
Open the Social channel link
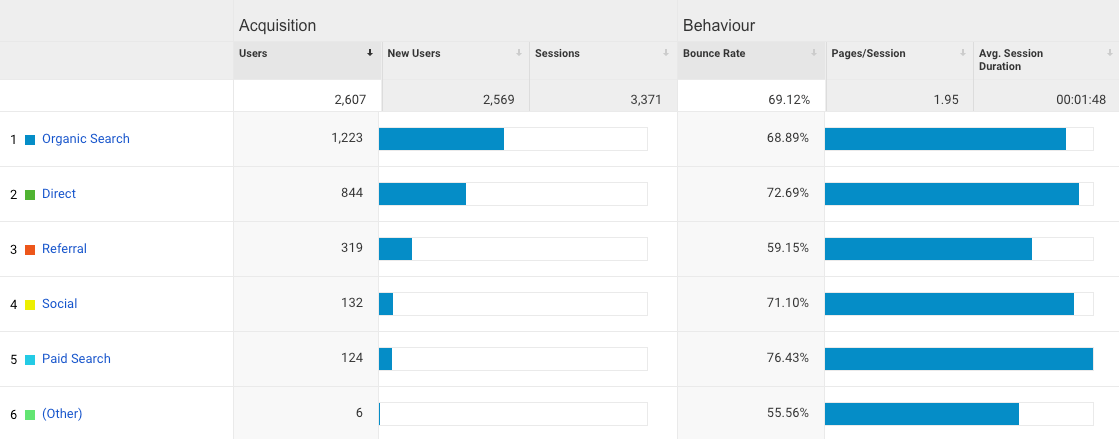click(x=59, y=303)
